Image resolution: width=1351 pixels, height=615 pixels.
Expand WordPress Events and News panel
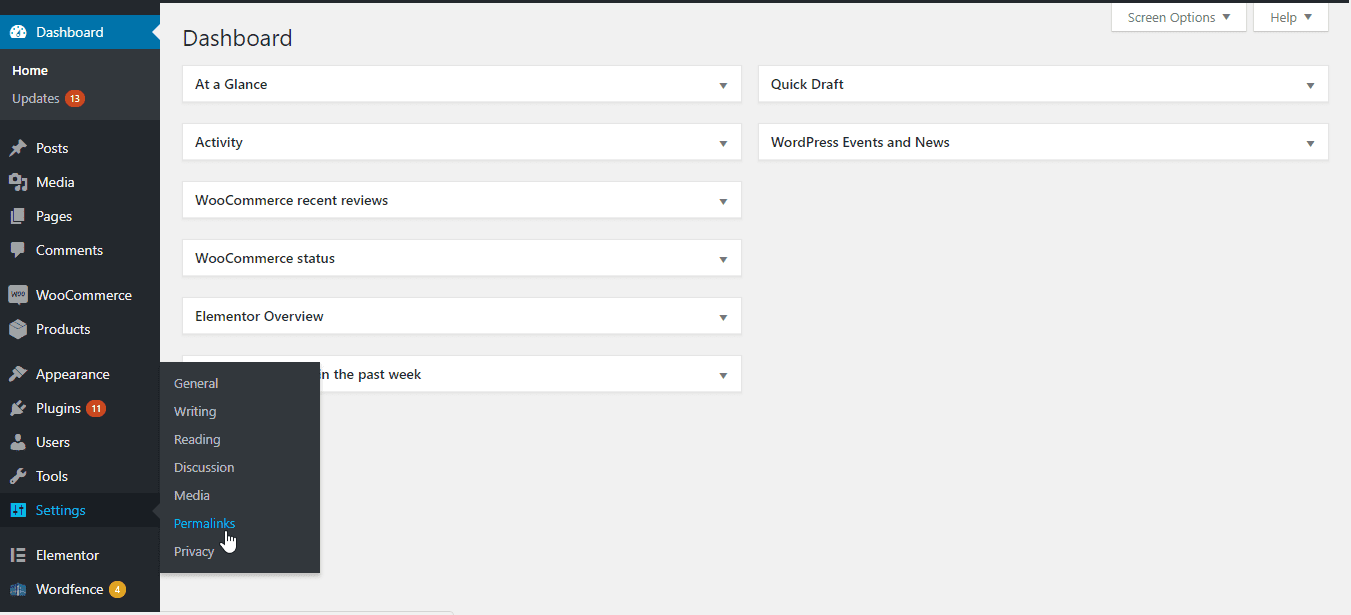coord(1310,143)
